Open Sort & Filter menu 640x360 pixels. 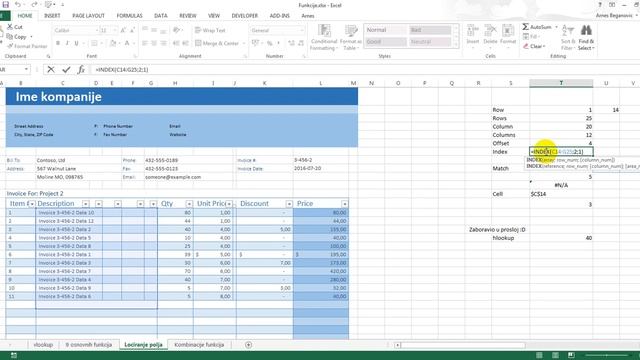coord(568,37)
